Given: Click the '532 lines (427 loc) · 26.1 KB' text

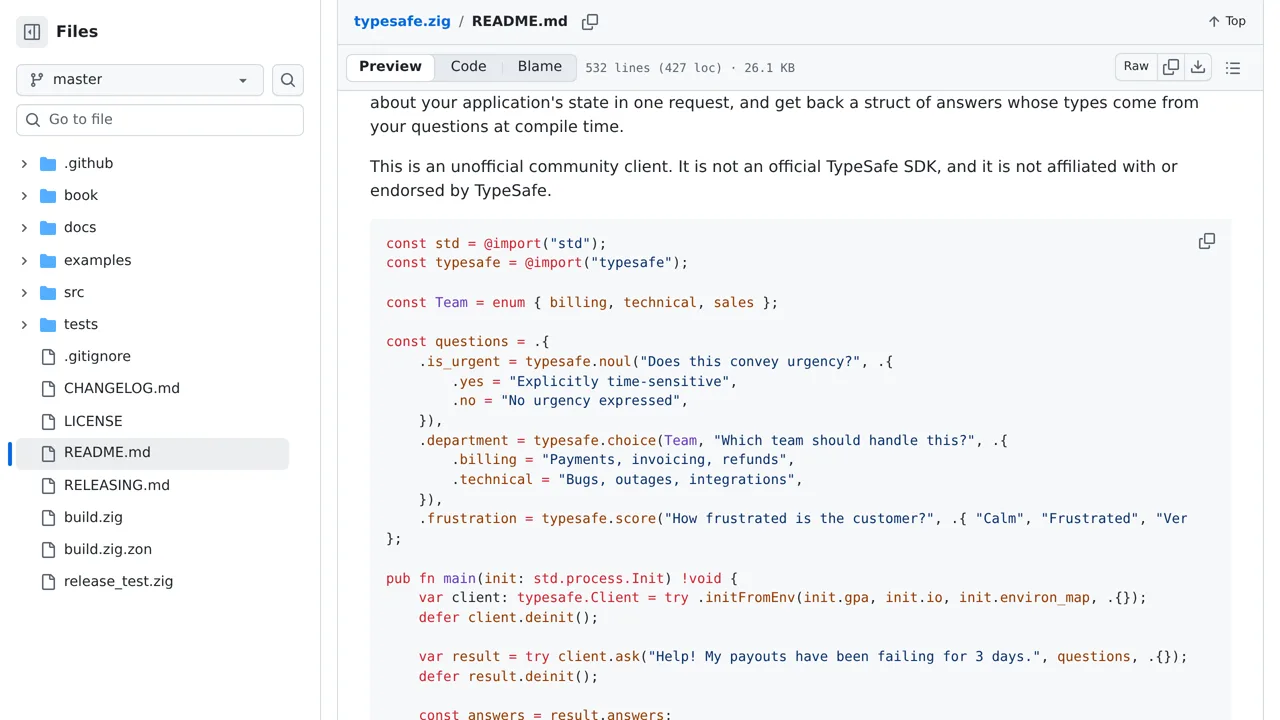Looking at the screenshot, I should pos(690,68).
